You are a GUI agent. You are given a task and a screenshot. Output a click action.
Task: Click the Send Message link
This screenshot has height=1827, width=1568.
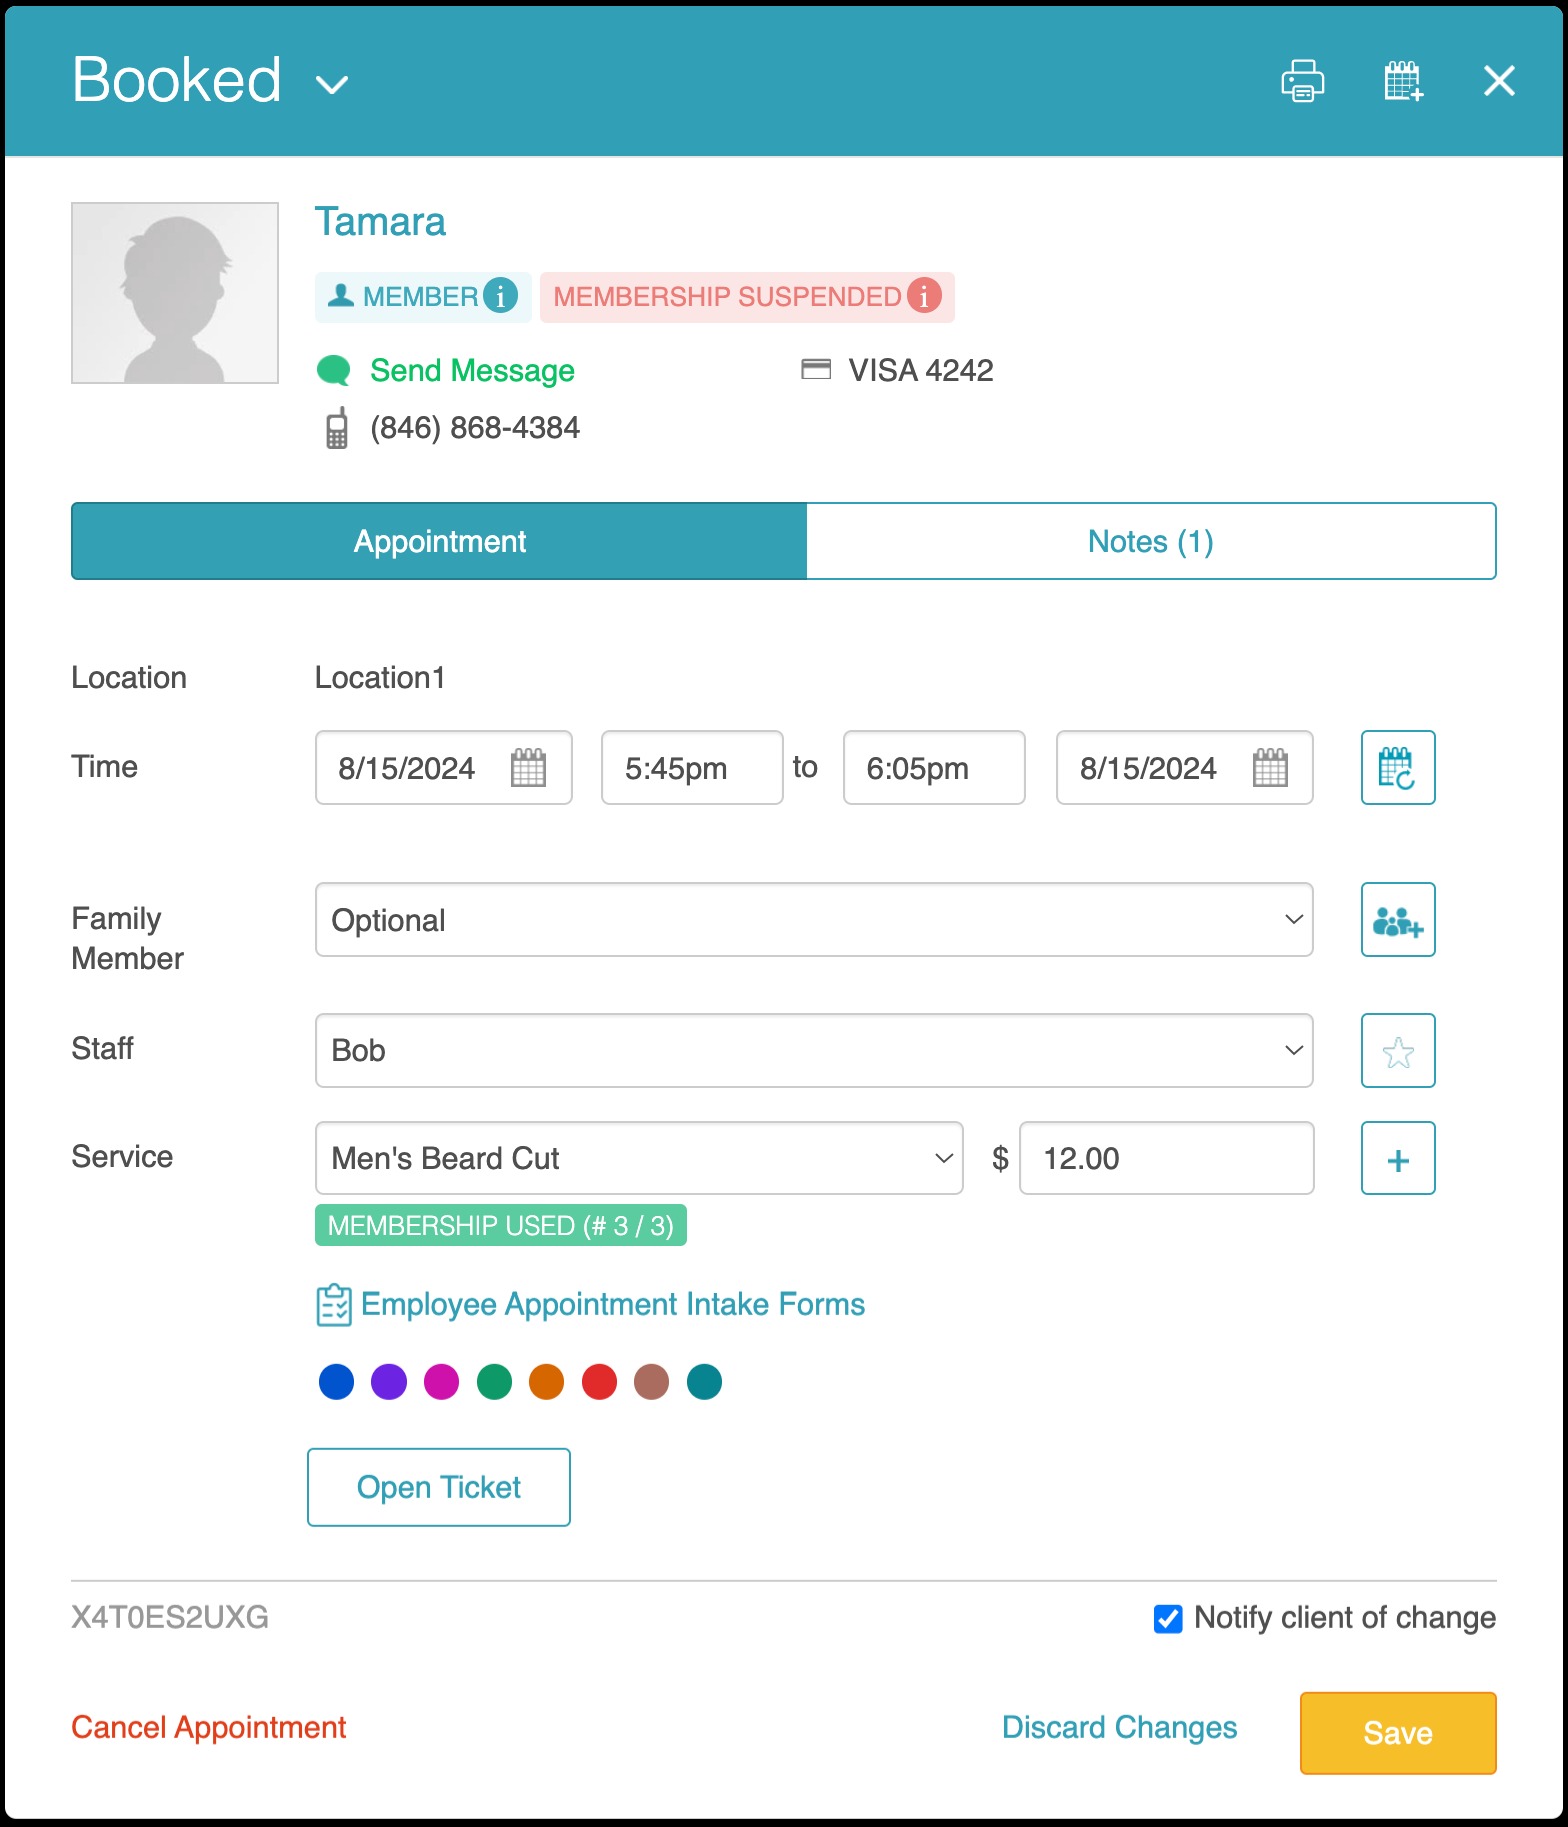coord(472,371)
